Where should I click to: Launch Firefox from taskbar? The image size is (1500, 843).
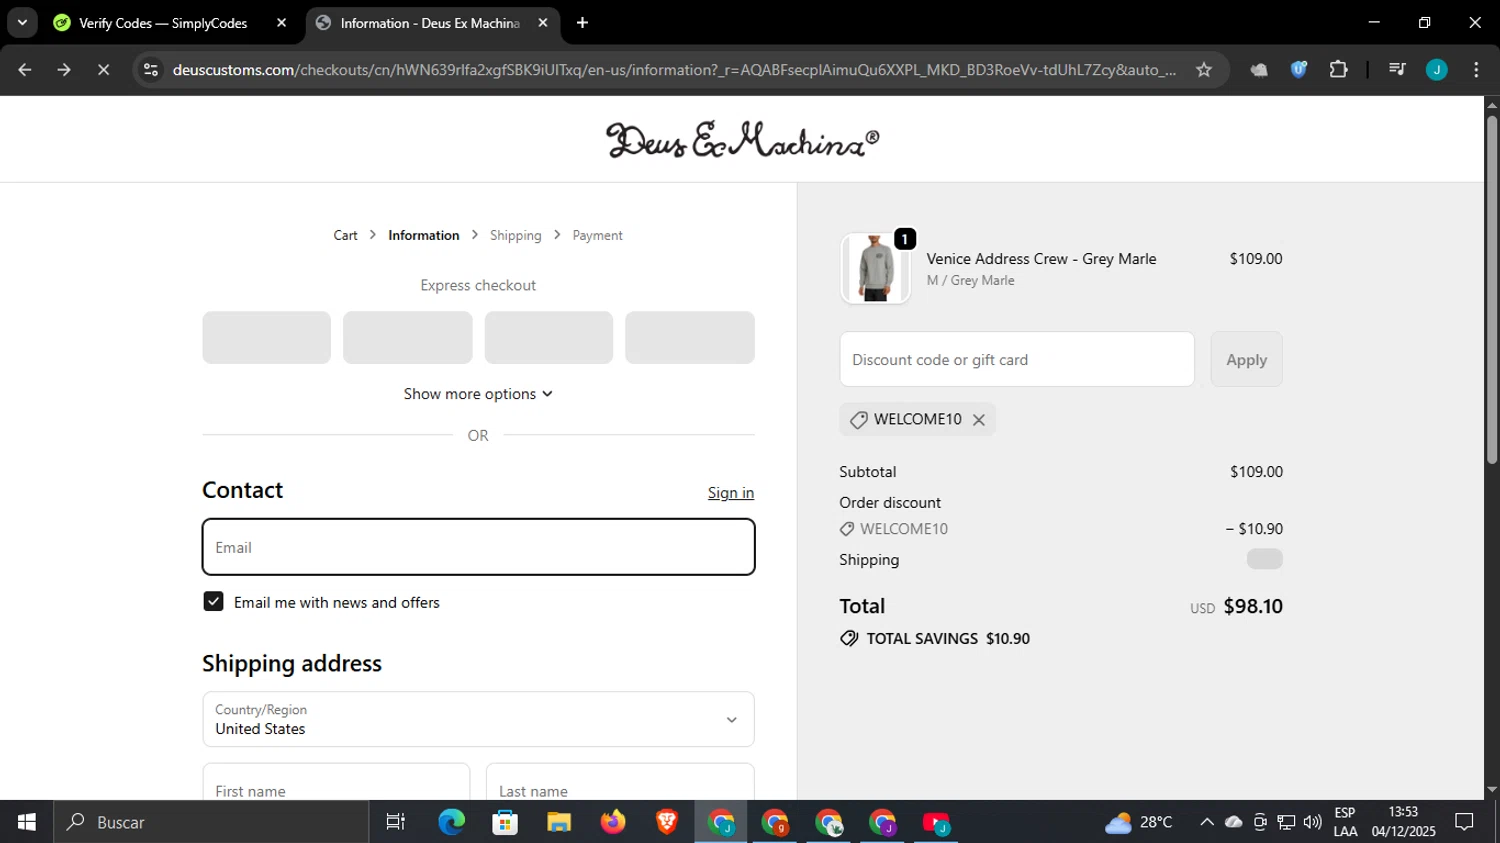pyautogui.click(x=613, y=822)
